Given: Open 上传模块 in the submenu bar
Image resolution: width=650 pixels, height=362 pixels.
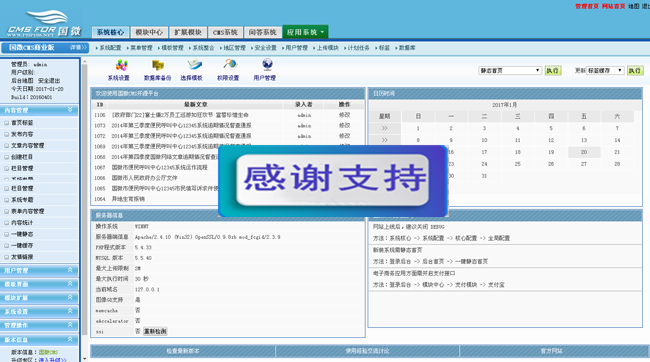Looking at the screenshot, I should coord(327,48).
